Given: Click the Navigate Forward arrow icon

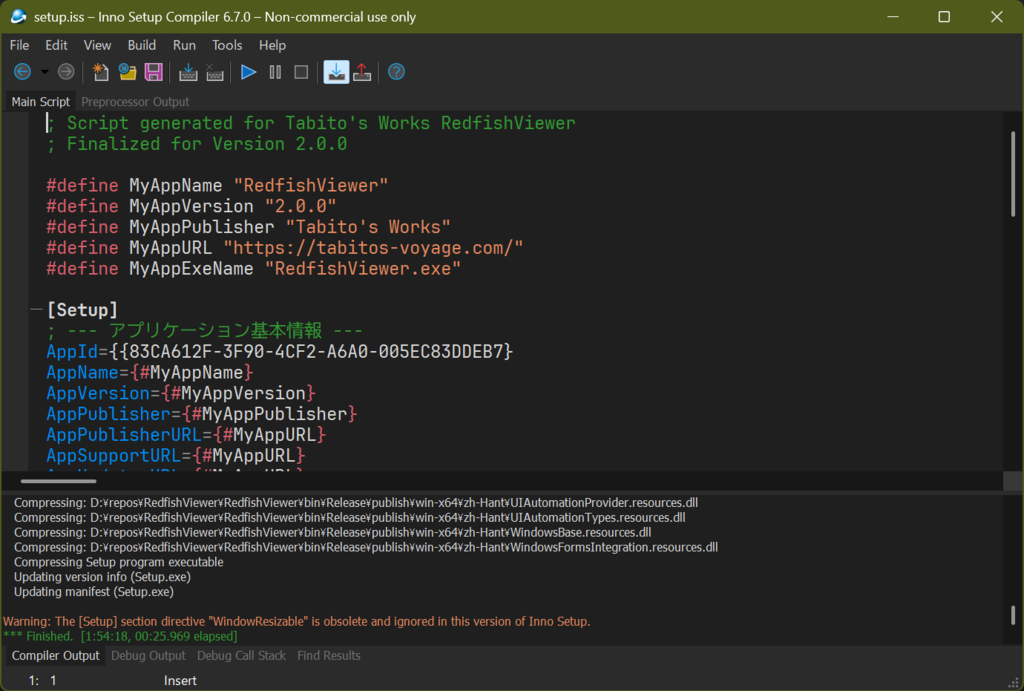Looking at the screenshot, I should [x=66, y=72].
